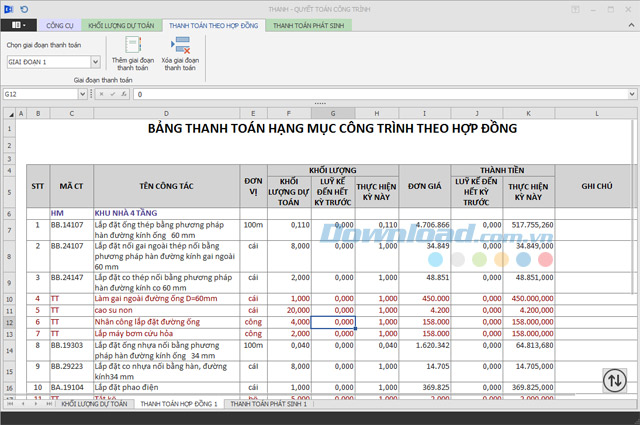
Task: Open THANH TOÁN PHÁT SINH ribbon tab
Action: click(x=309, y=25)
